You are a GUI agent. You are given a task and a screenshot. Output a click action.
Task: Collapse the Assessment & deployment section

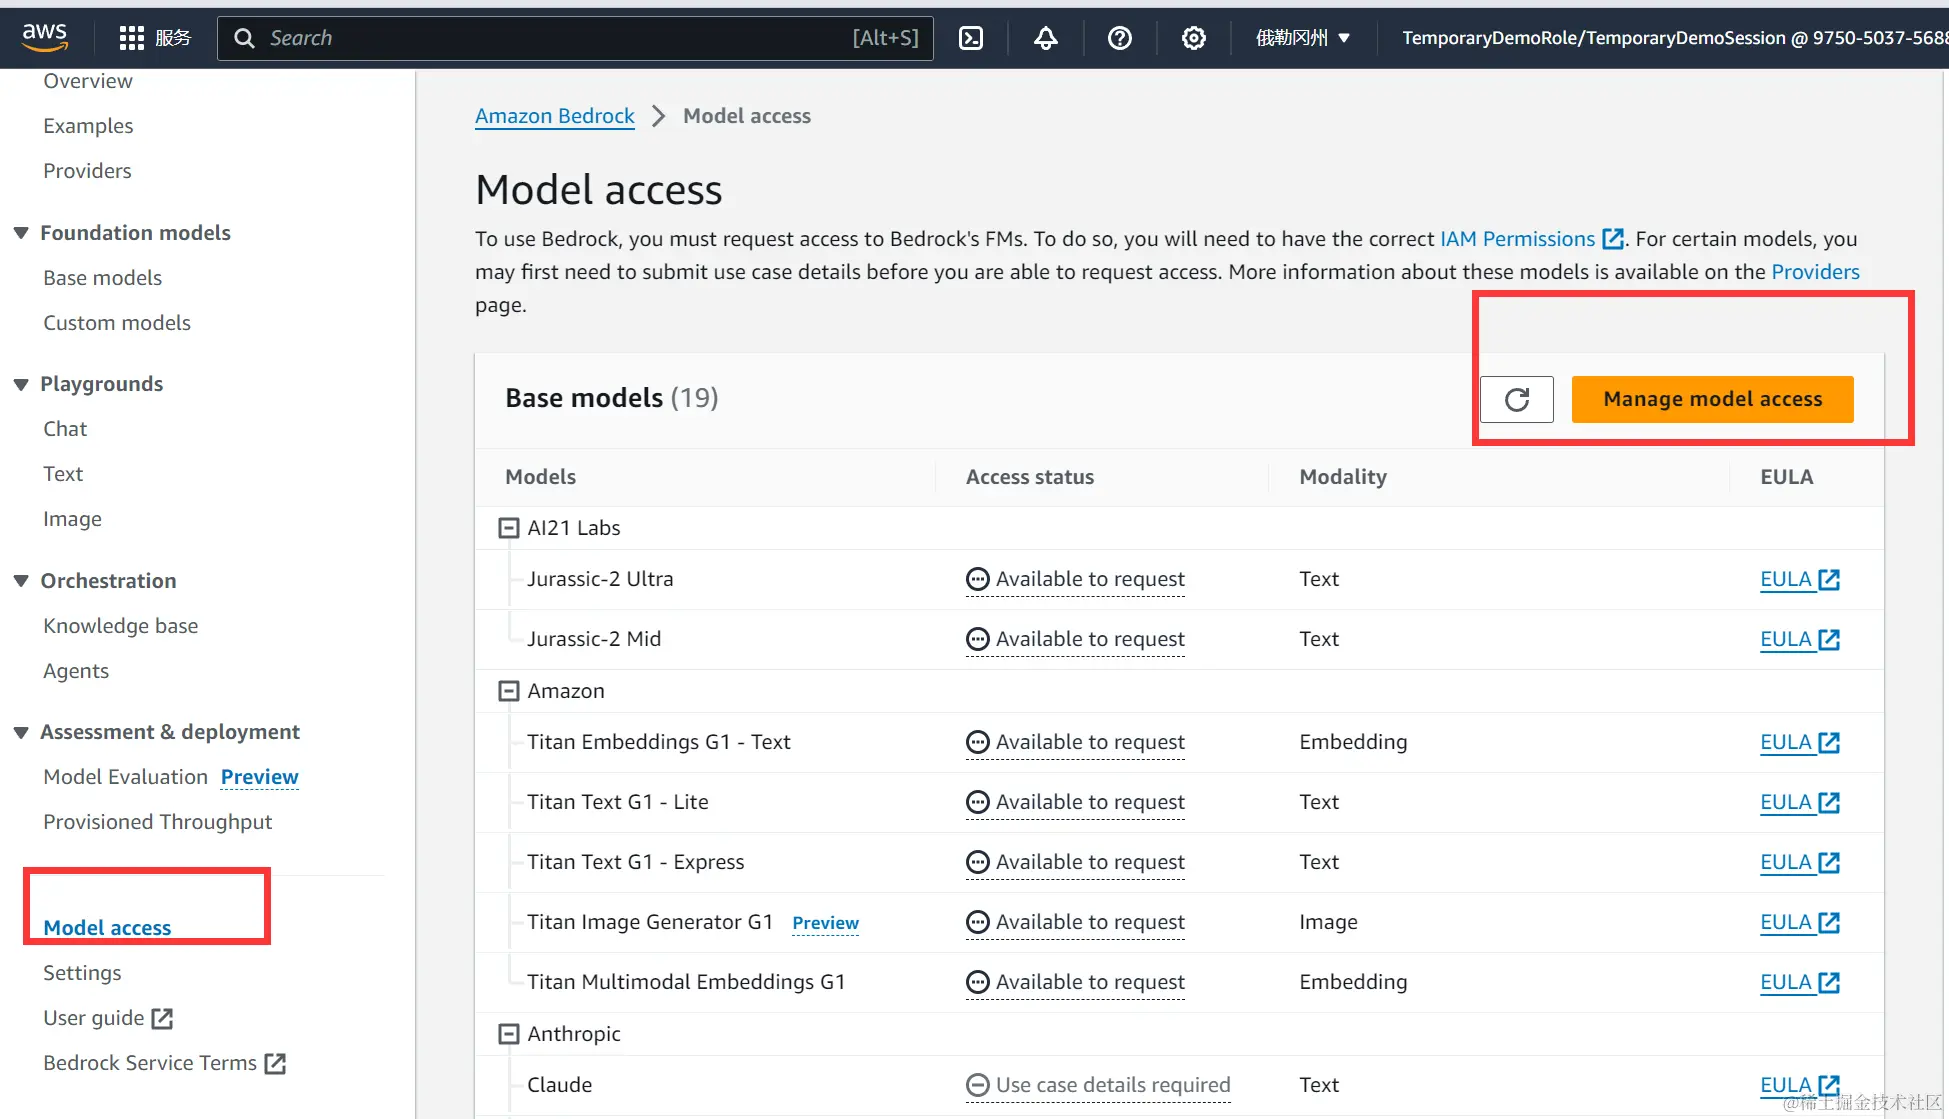pos(21,732)
